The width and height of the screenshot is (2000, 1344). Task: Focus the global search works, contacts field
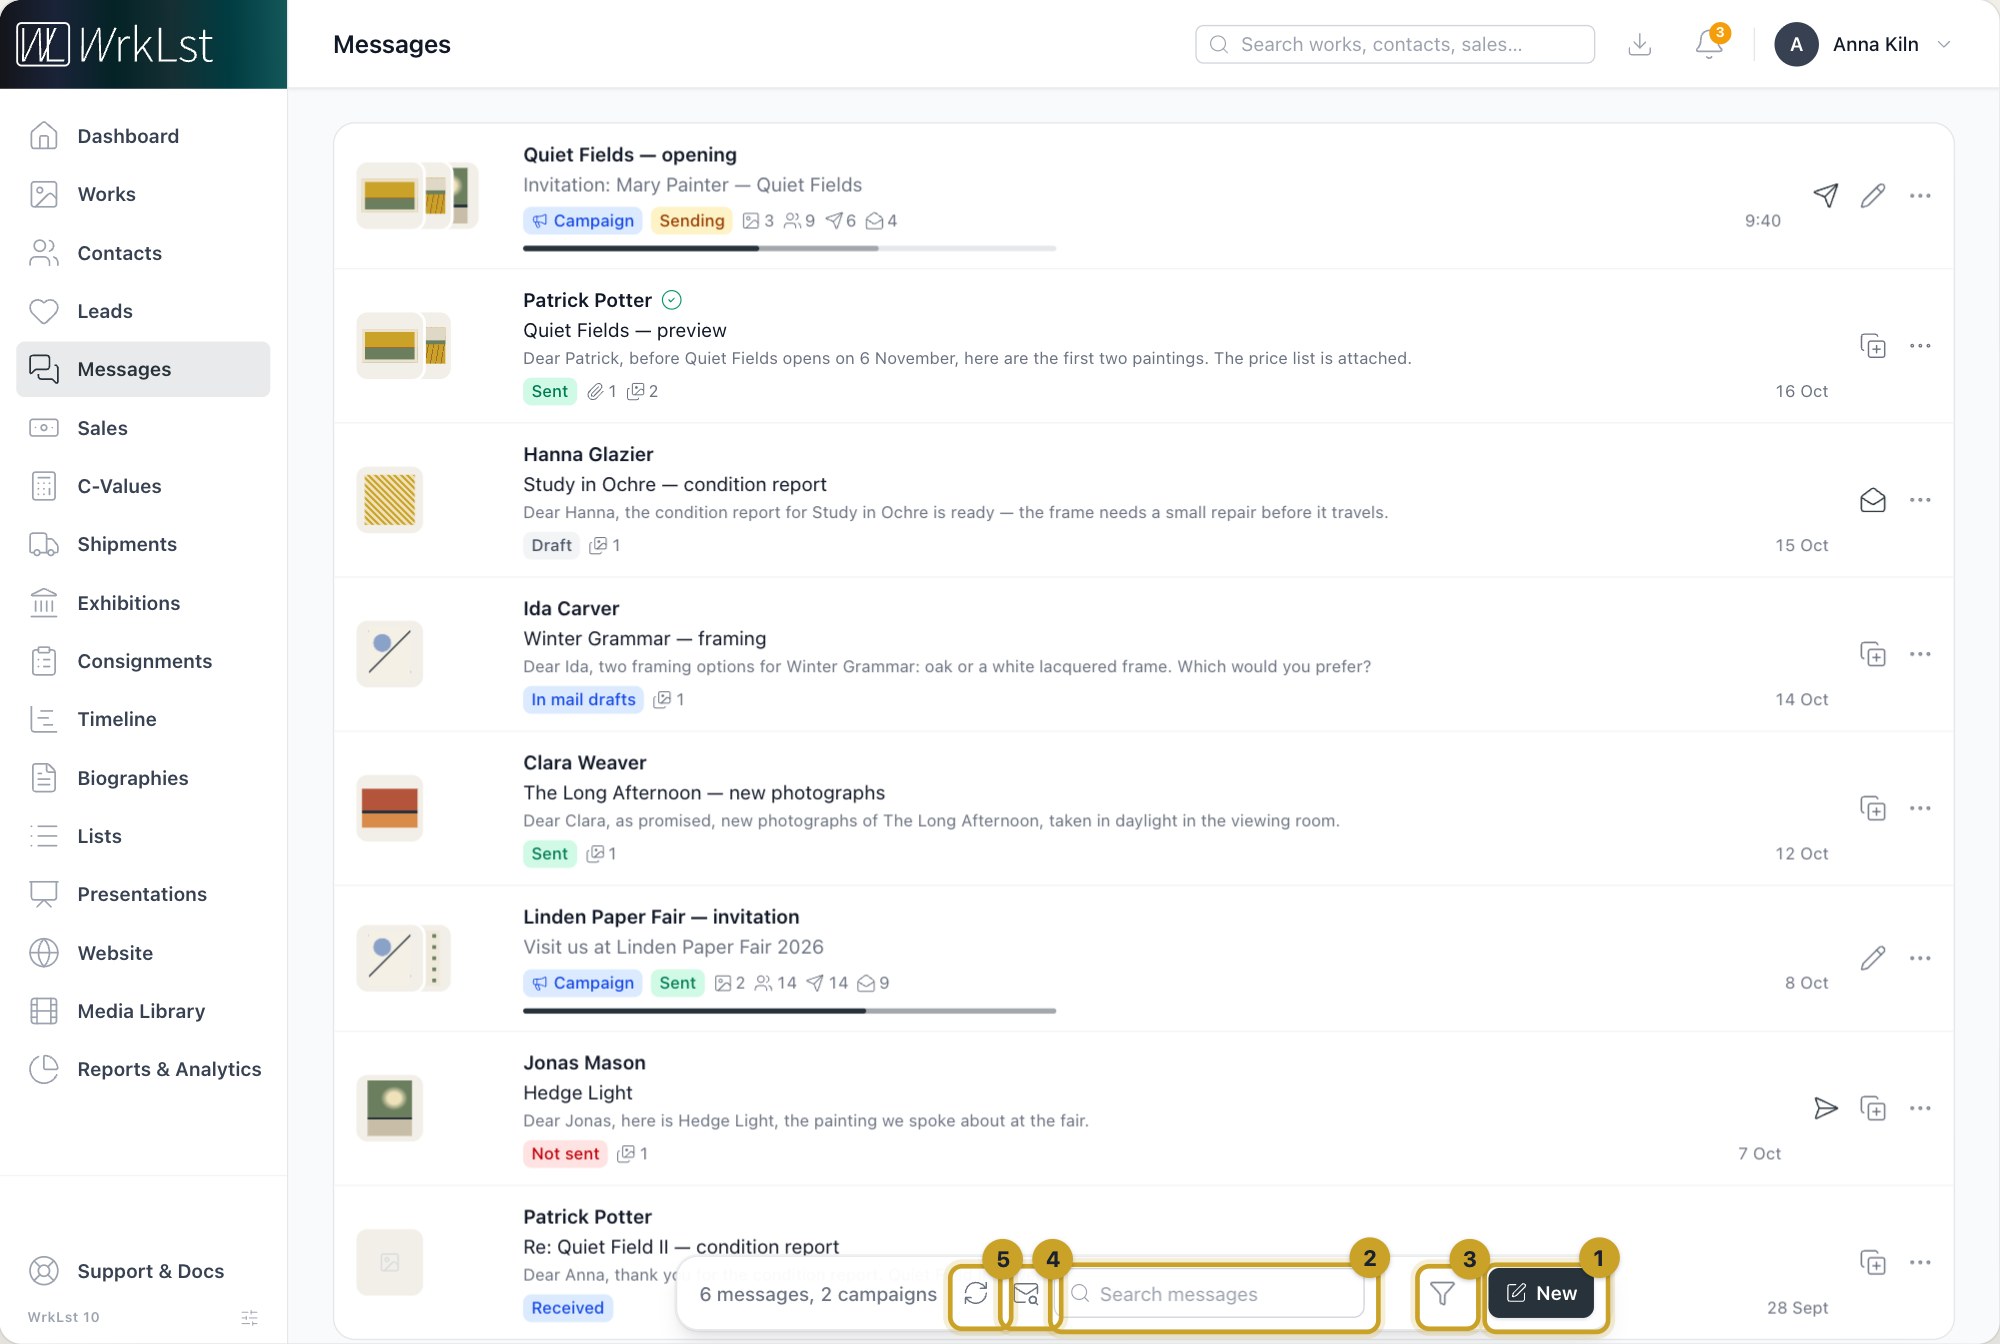1394,44
